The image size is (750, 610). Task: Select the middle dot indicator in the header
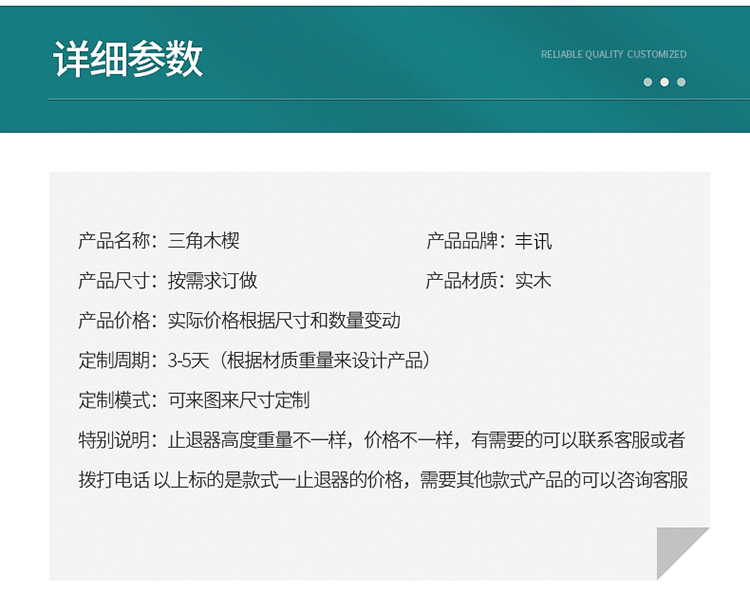[x=664, y=82]
